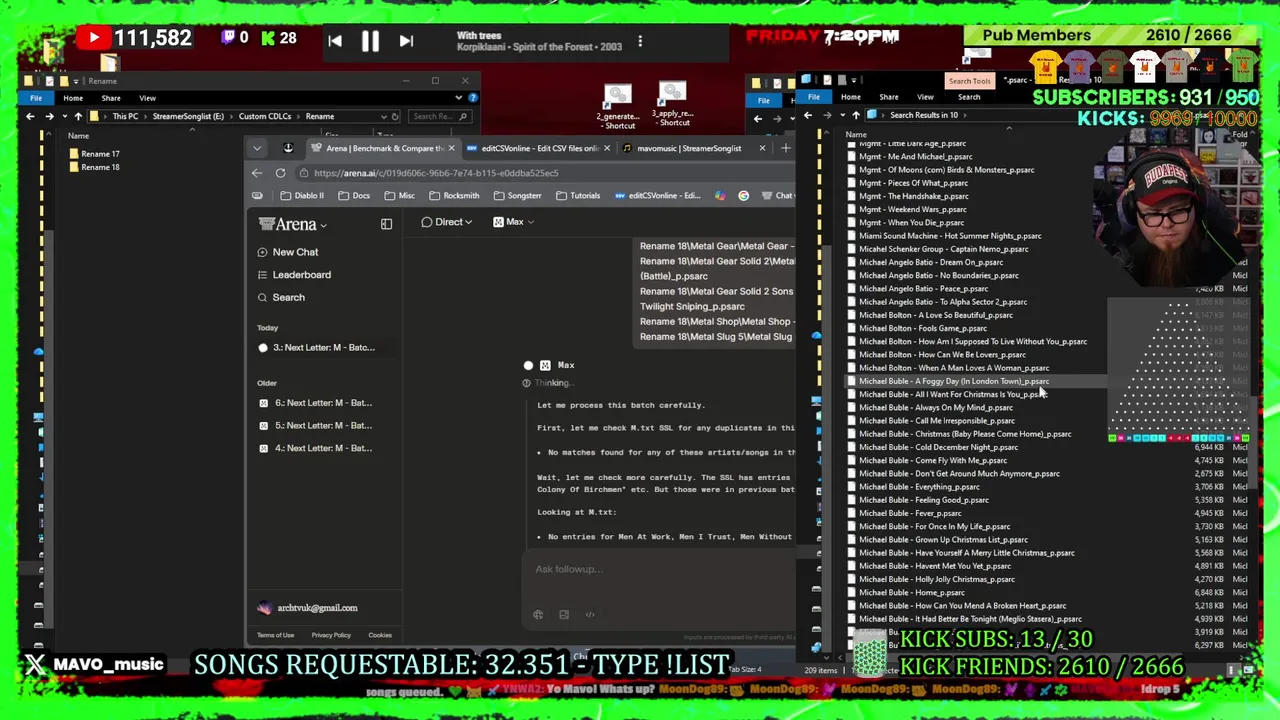This screenshot has height=720, width=1280.
Task: Close the Arena browser tab
Action: pyautogui.click(x=451, y=148)
